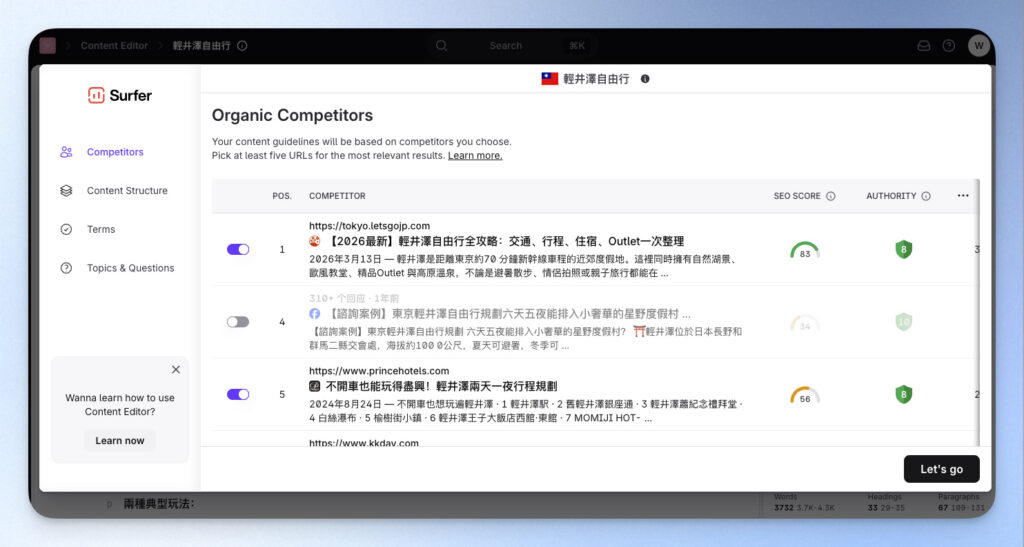Open the help question icon in top bar
The height and width of the screenshot is (547, 1024).
coord(949,46)
